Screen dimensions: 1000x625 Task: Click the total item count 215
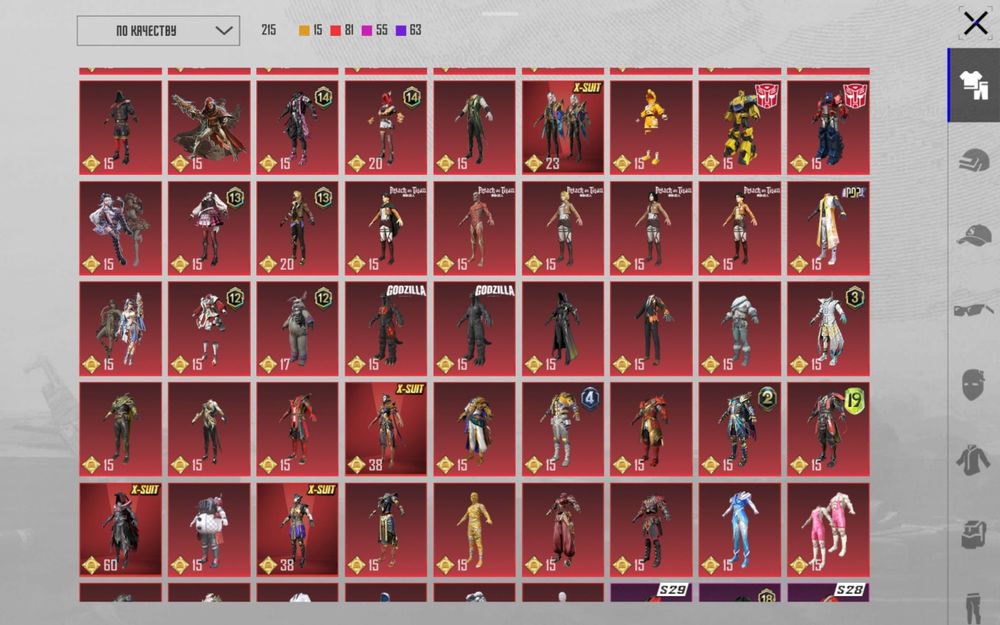click(x=268, y=30)
